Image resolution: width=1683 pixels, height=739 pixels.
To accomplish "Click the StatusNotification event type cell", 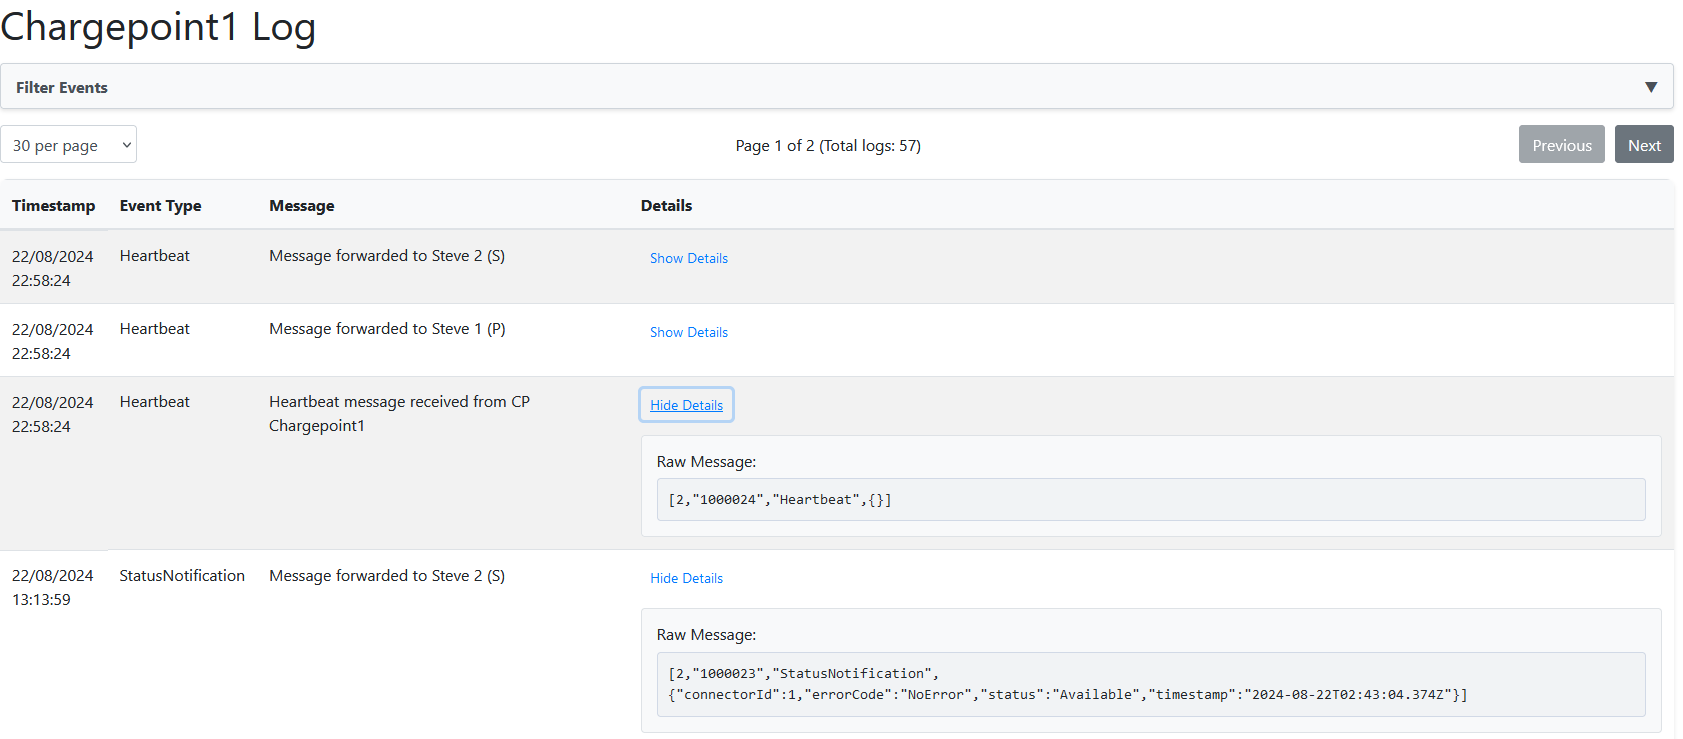I will coord(182,575).
